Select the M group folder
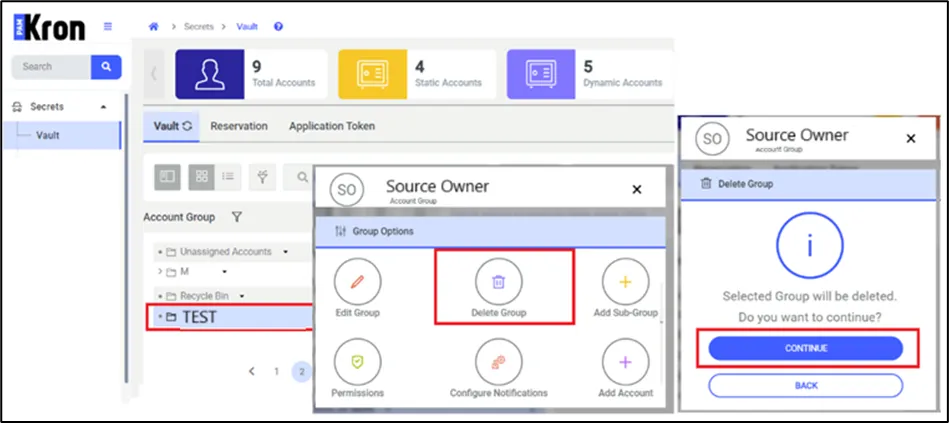 178,272
